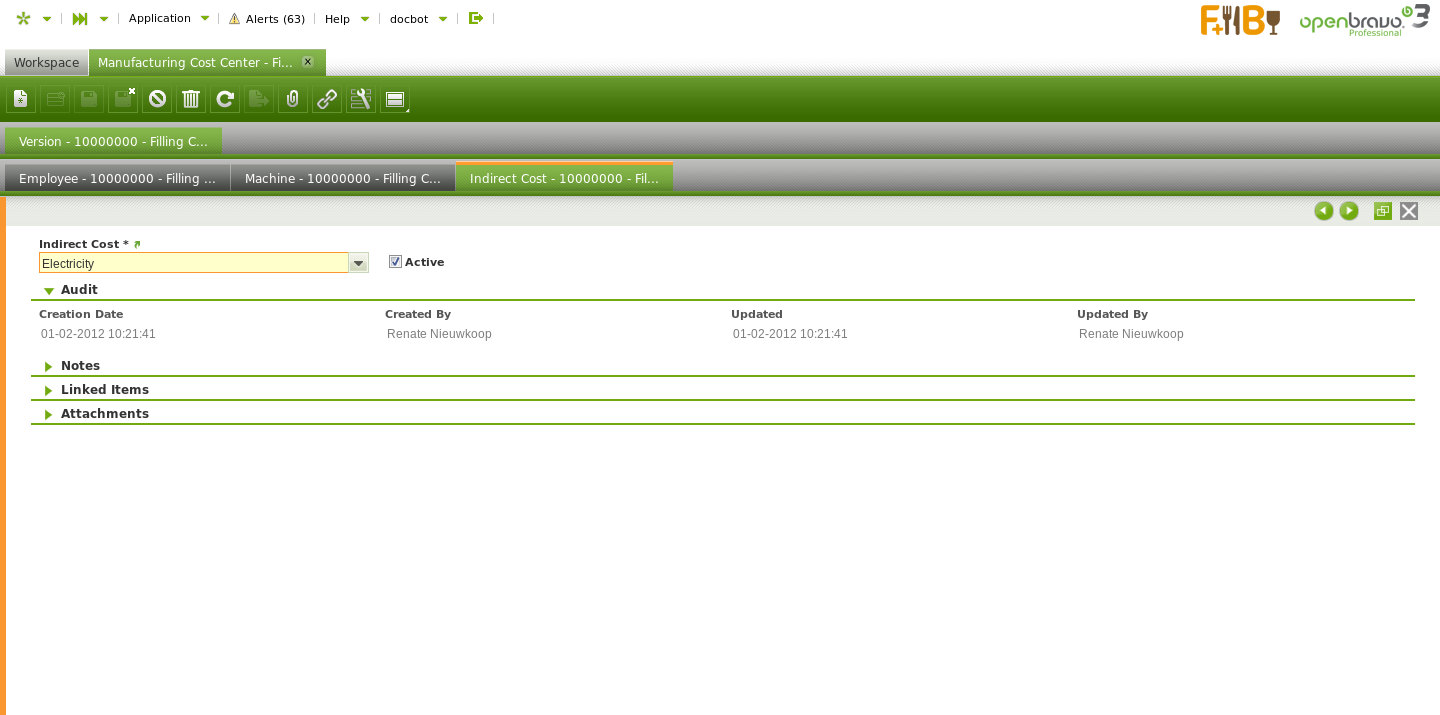Open the Indirect Cost dropdown arrow
Image resolution: width=1440 pixels, height=715 pixels.
pos(358,263)
